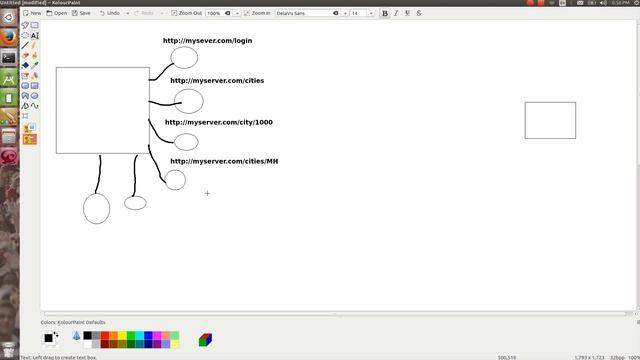Clear the zoom level field

228,13
